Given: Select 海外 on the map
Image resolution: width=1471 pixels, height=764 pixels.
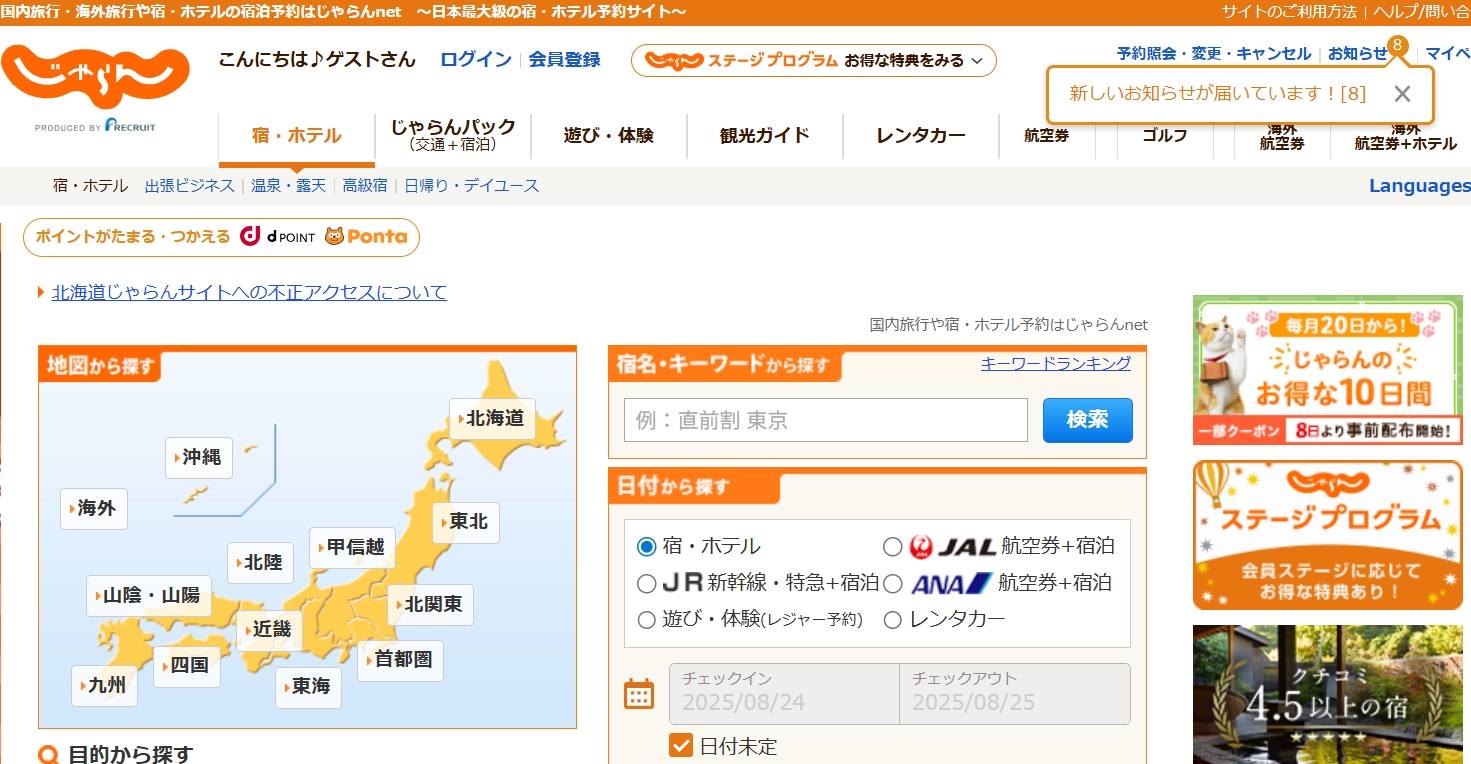Looking at the screenshot, I should point(94,508).
